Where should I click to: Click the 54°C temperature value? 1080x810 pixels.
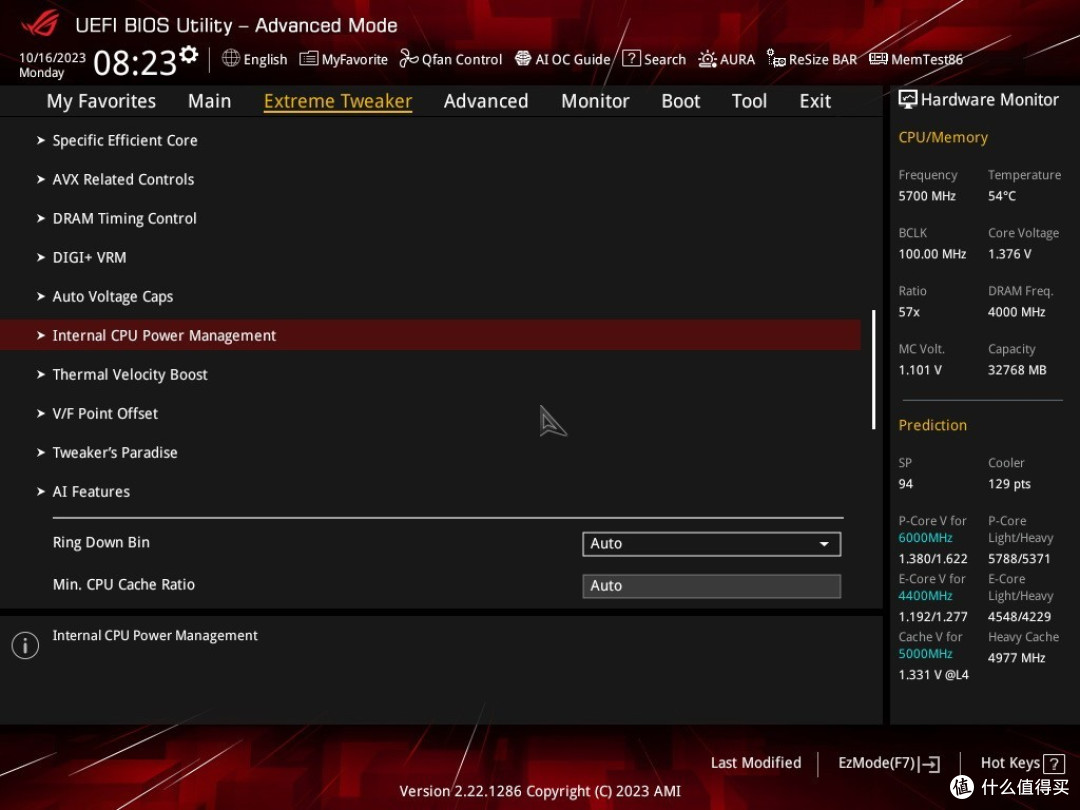click(x=1001, y=196)
